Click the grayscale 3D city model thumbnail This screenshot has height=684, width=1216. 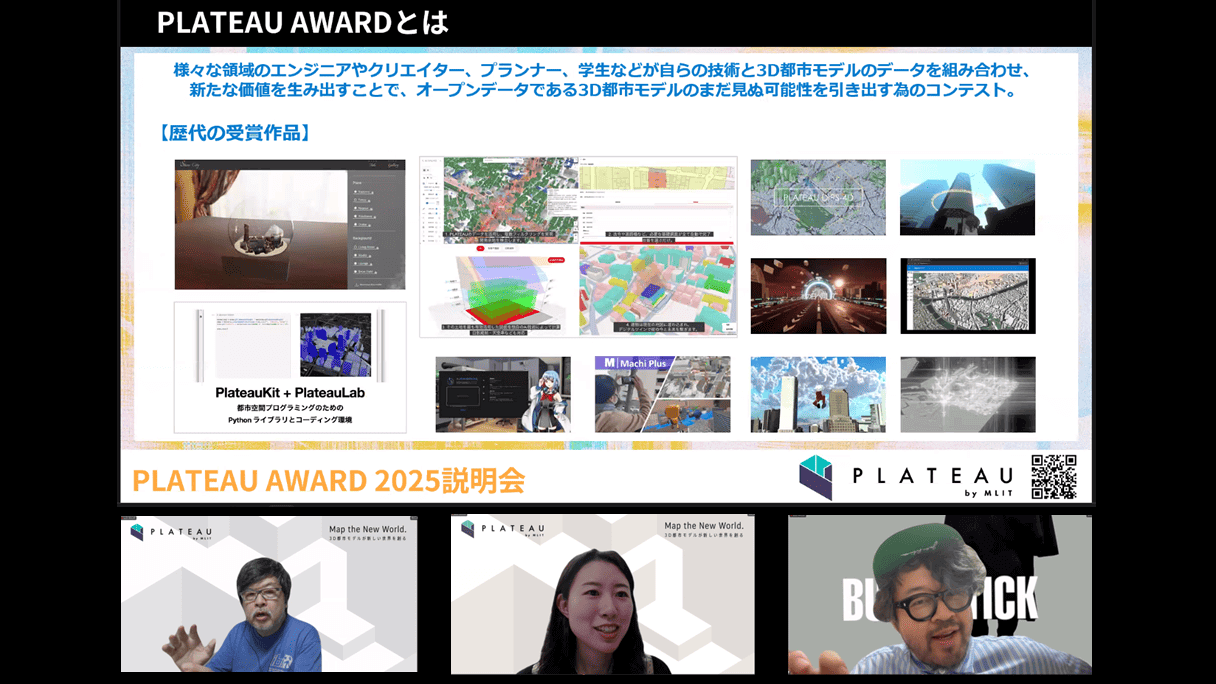pos(967,394)
